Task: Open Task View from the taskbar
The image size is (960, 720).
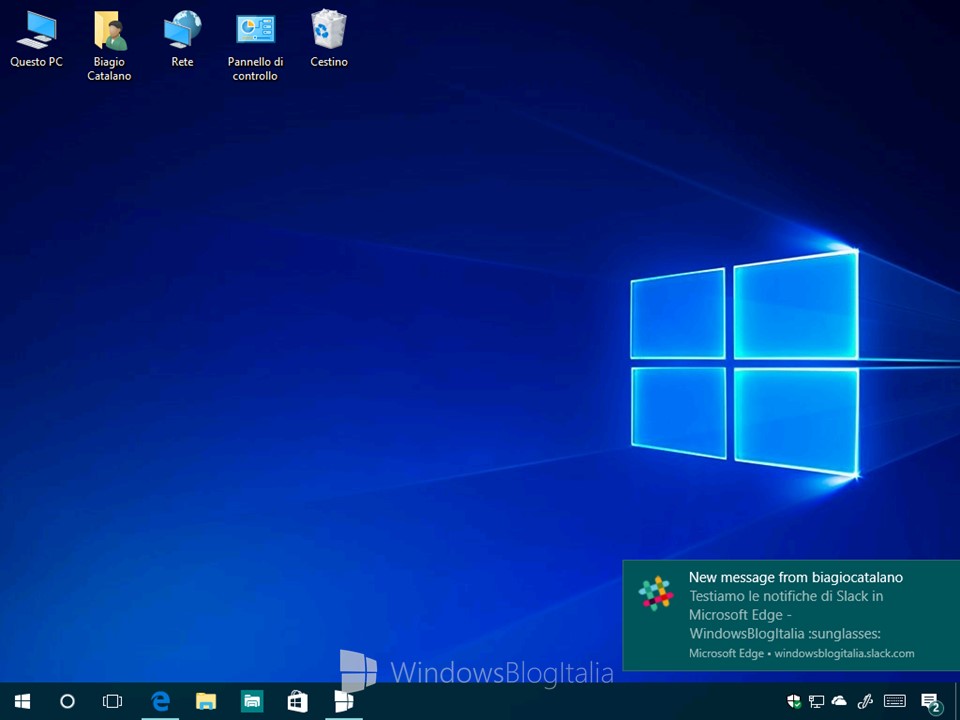Action: (113, 702)
